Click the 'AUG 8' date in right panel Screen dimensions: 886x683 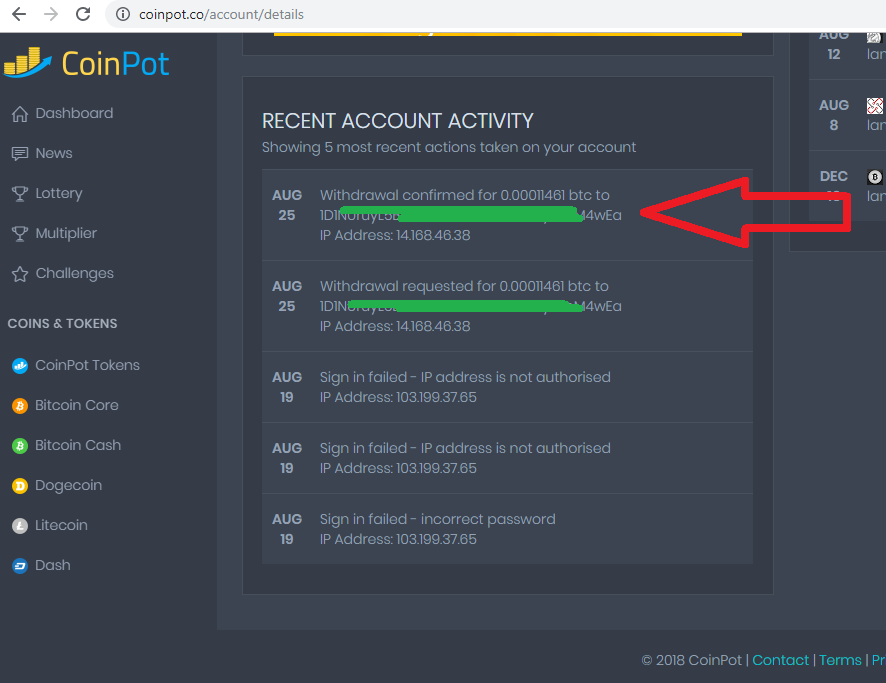[x=834, y=115]
